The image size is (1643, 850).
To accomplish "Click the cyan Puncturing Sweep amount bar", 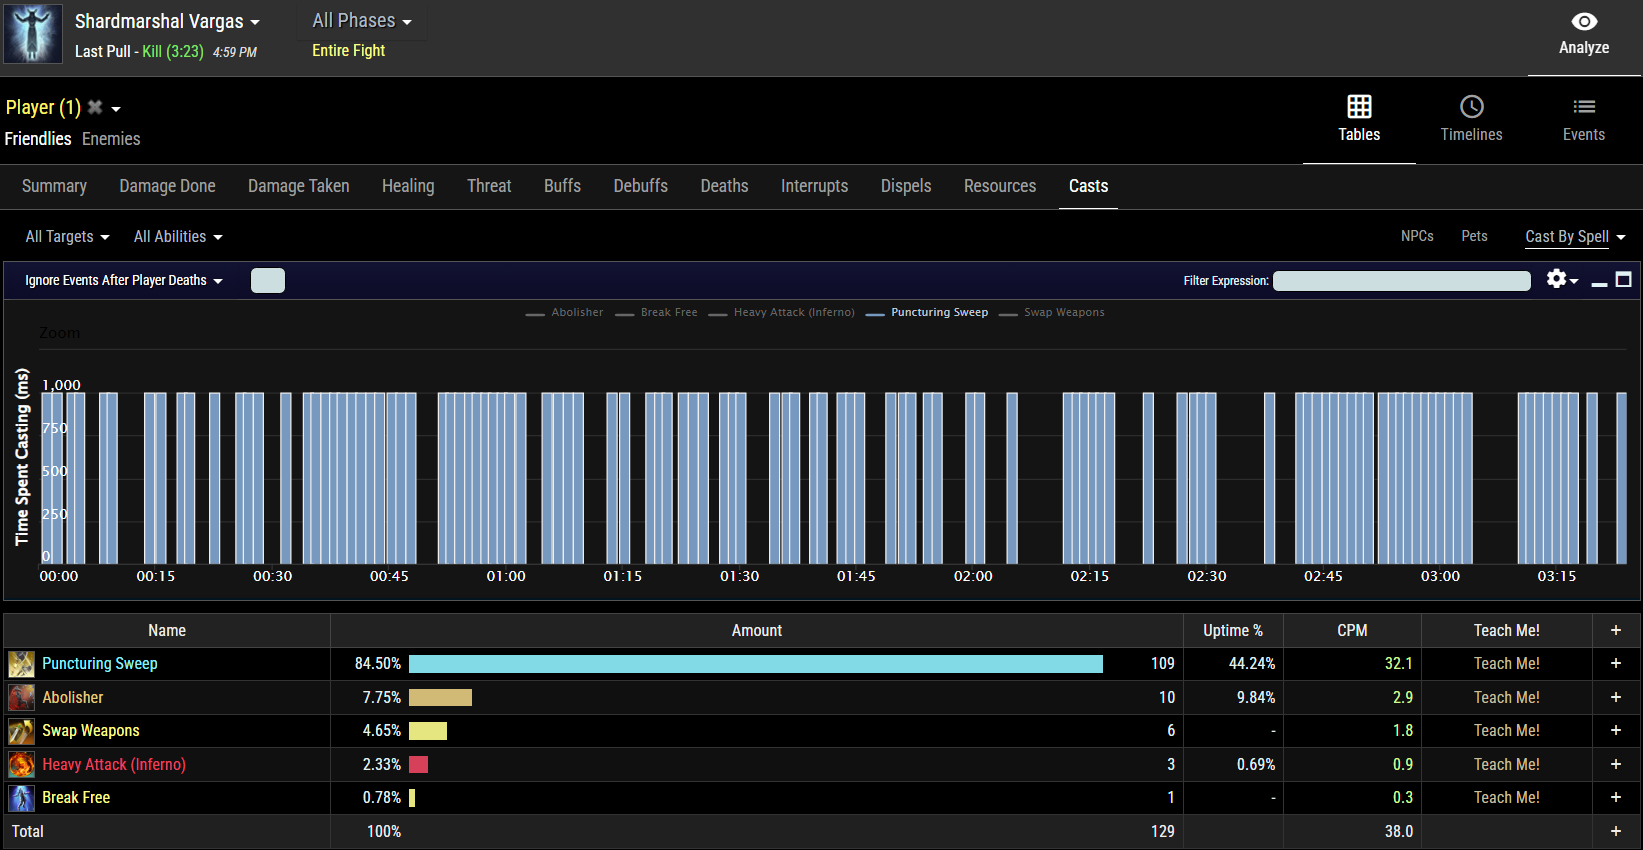I will [x=756, y=664].
